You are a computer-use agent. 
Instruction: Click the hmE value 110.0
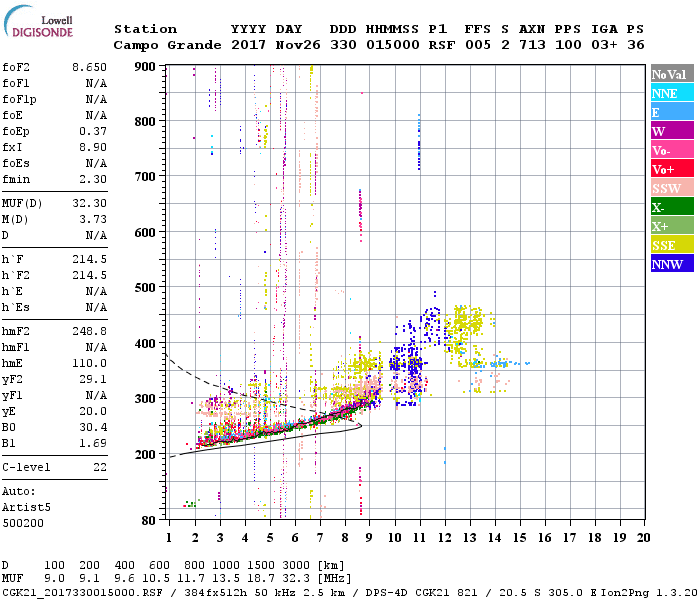(89, 363)
